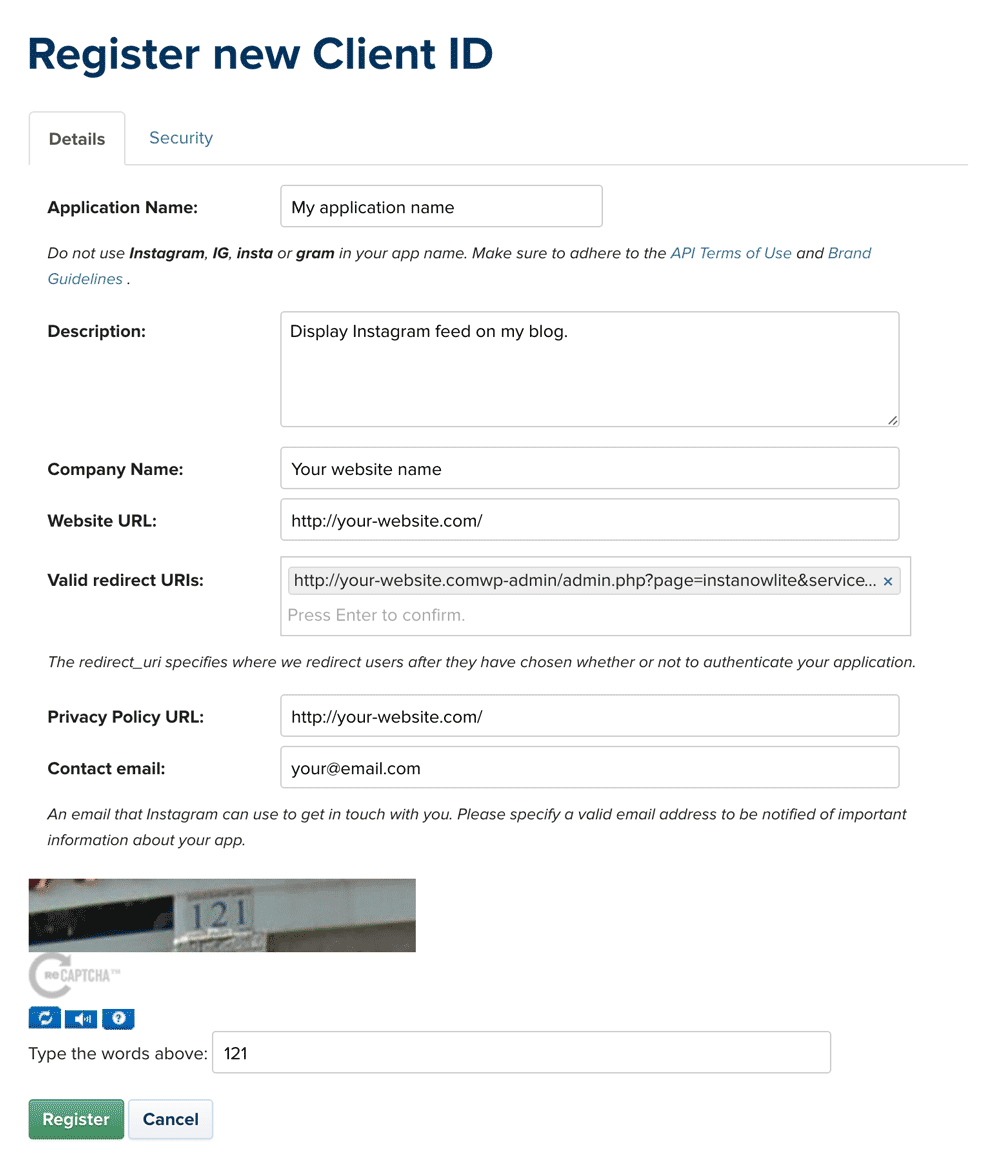The image size is (1000, 1166).
Task: Select the Details tab
Action: click(77, 139)
